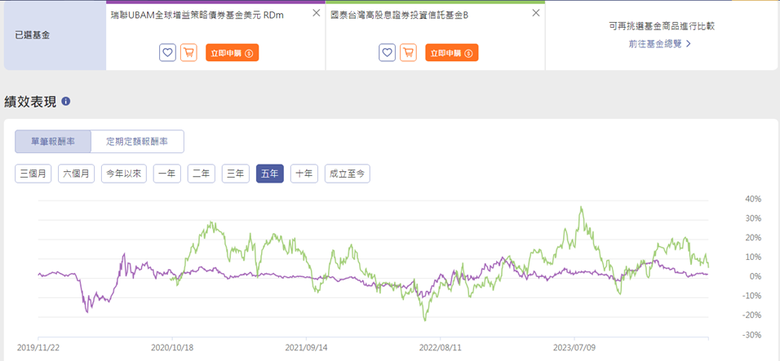Remove the 國泰台灣高股息 fund from comparison
Image resolution: width=780 pixels, height=361 pixels.
(536, 13)
